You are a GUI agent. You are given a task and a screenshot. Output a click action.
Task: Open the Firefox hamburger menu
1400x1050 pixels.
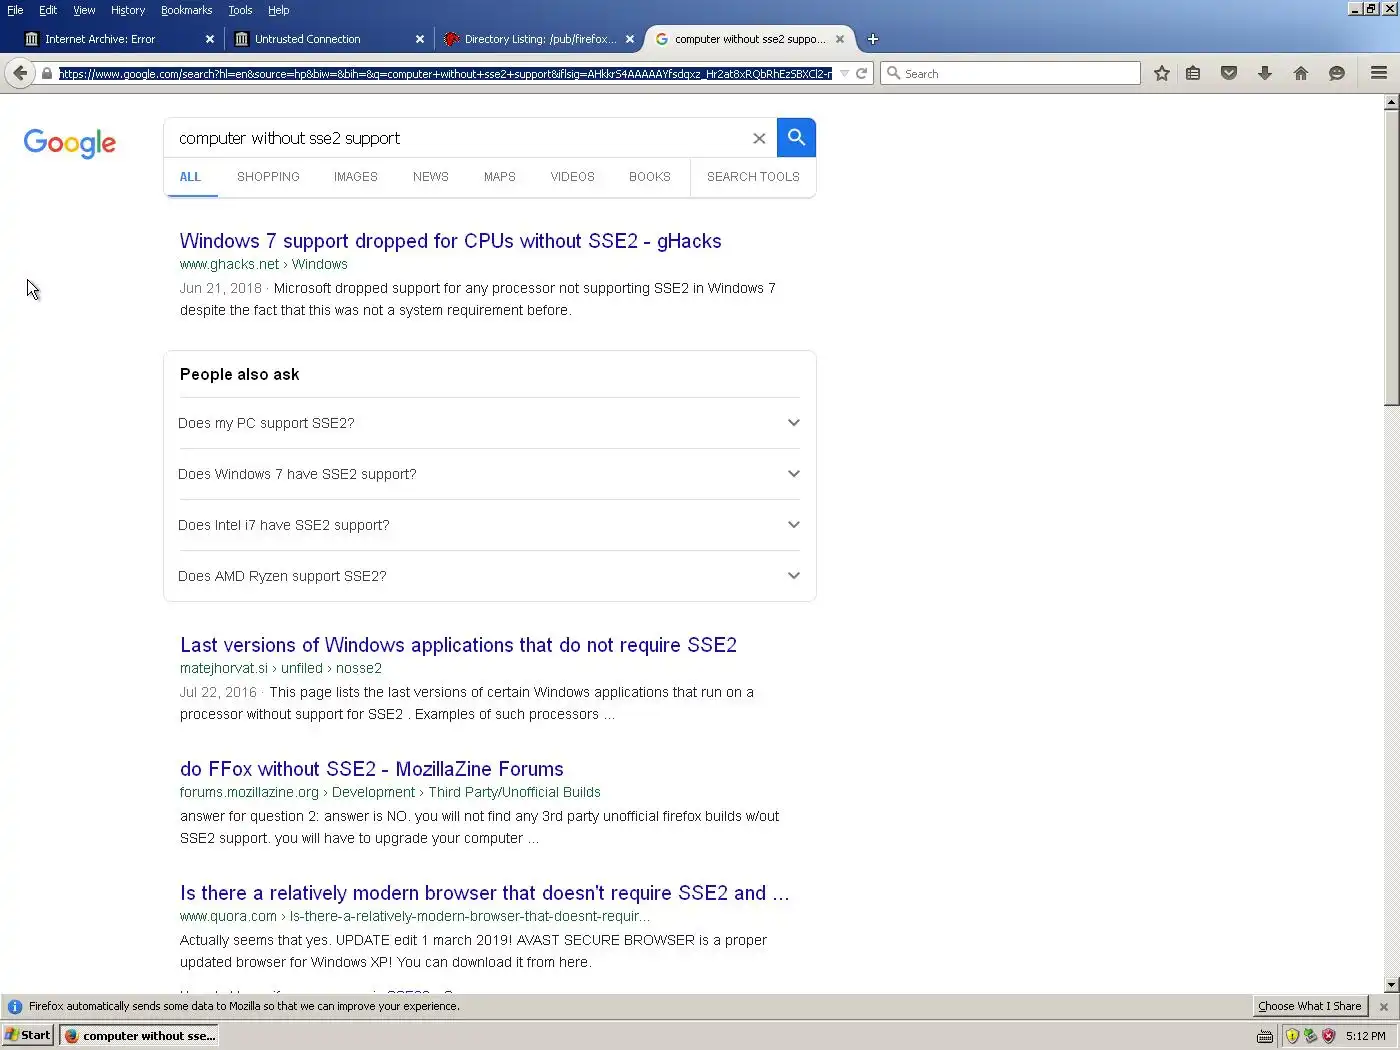pyautogui.click(x=1379, y=73)
